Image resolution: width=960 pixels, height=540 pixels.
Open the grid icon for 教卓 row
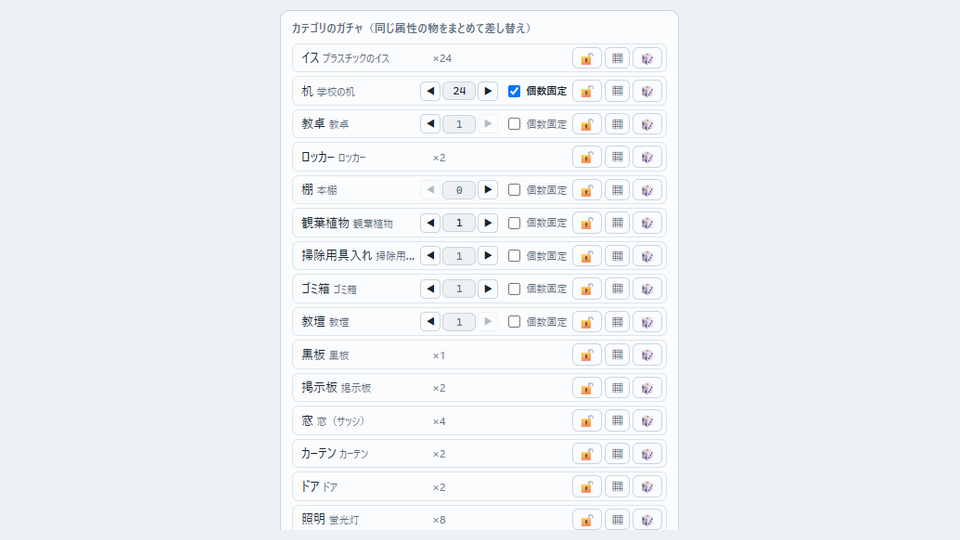[617, 124]
